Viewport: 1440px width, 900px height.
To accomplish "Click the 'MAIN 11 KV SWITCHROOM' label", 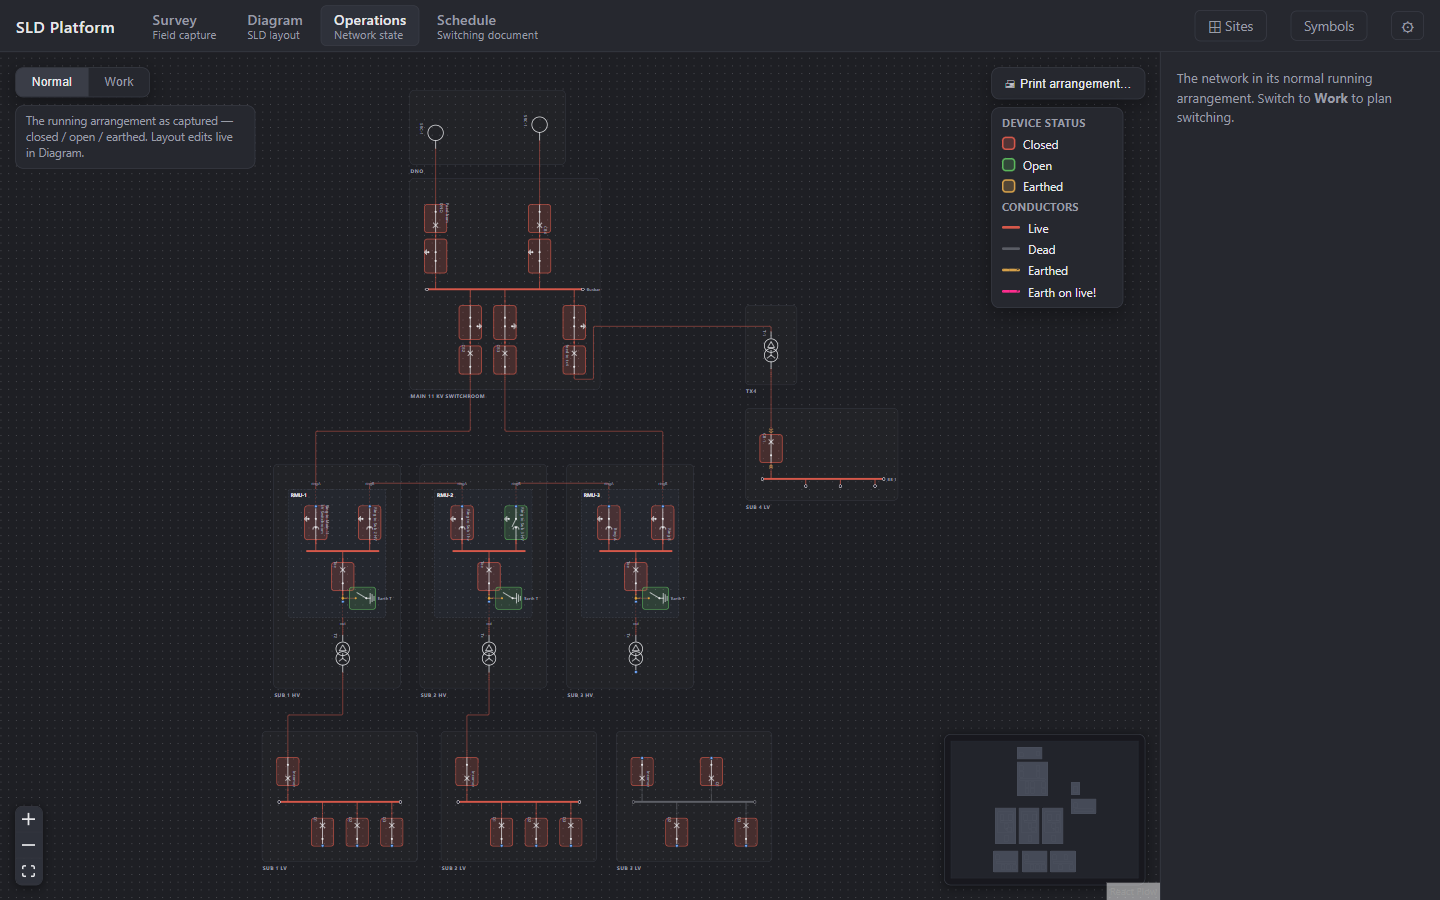I will click(x=448, y=396).
